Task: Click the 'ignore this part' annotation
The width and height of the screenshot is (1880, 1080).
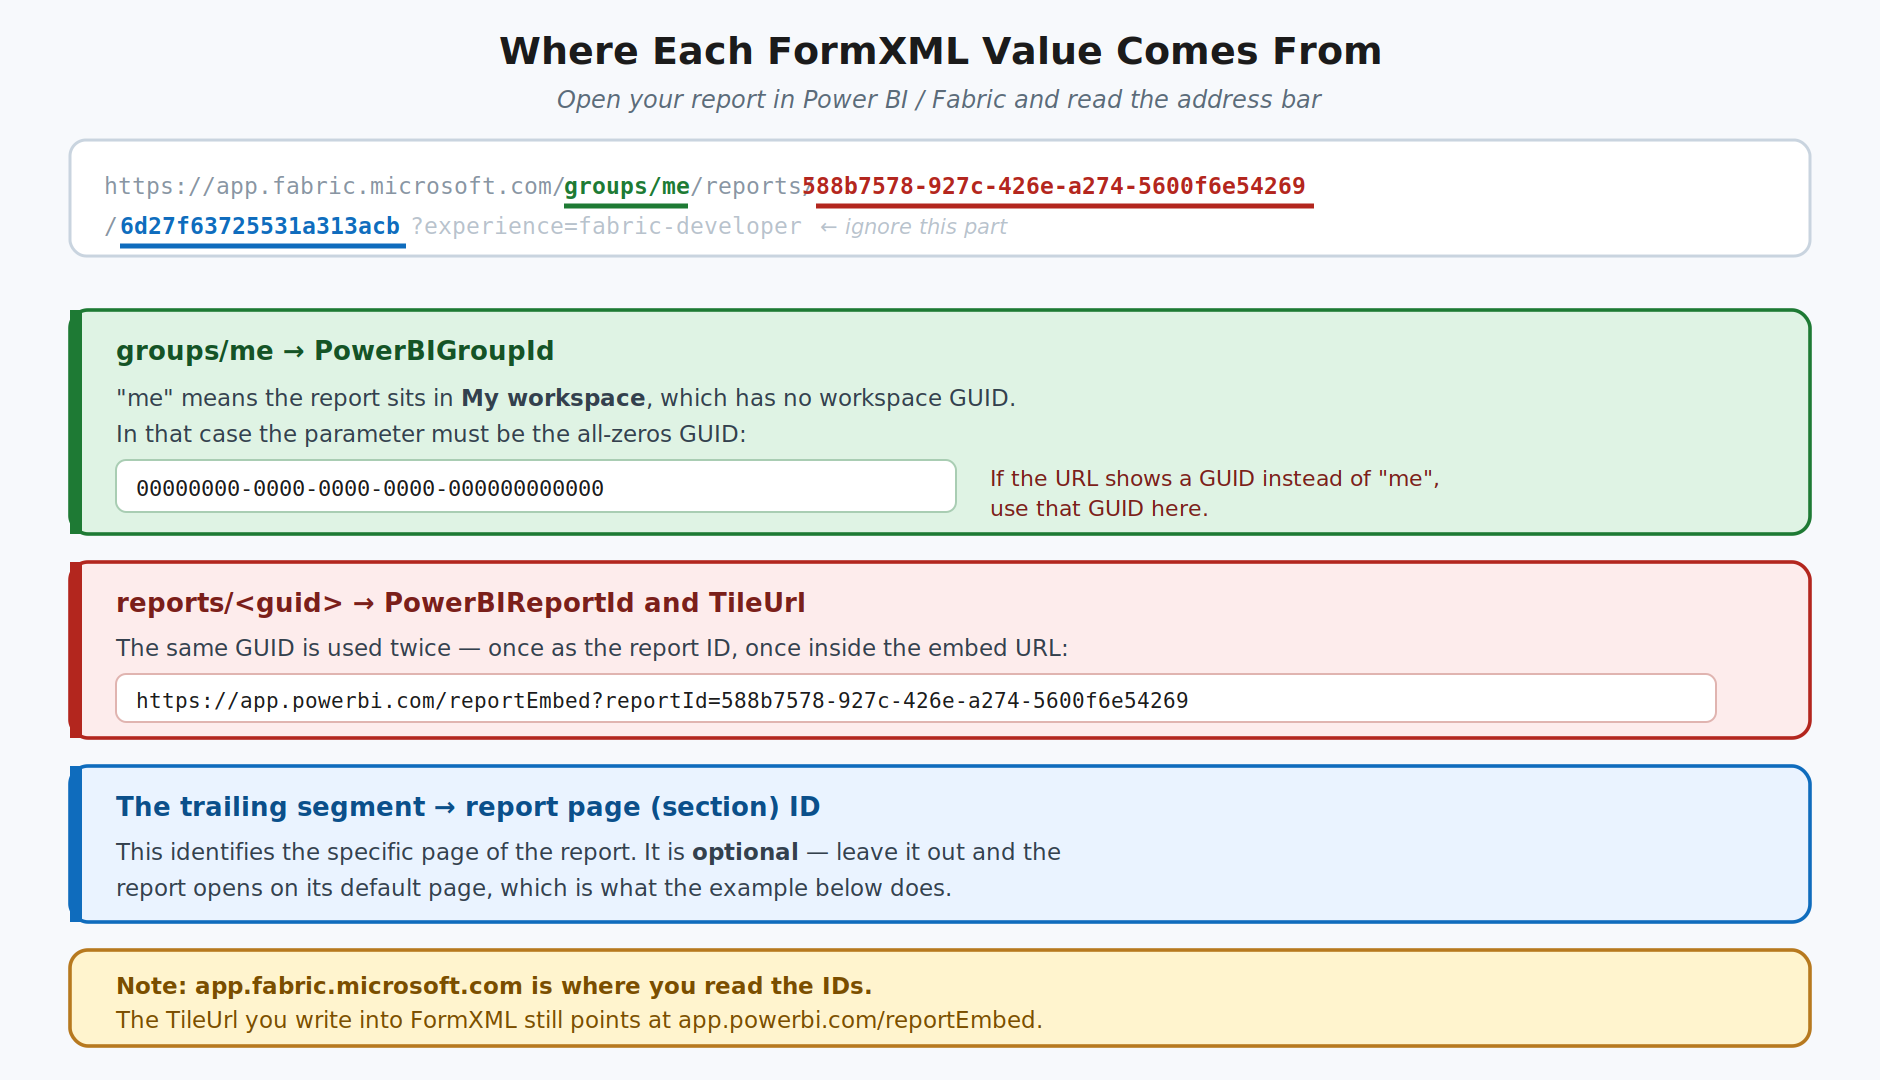Action: [914, 226]
